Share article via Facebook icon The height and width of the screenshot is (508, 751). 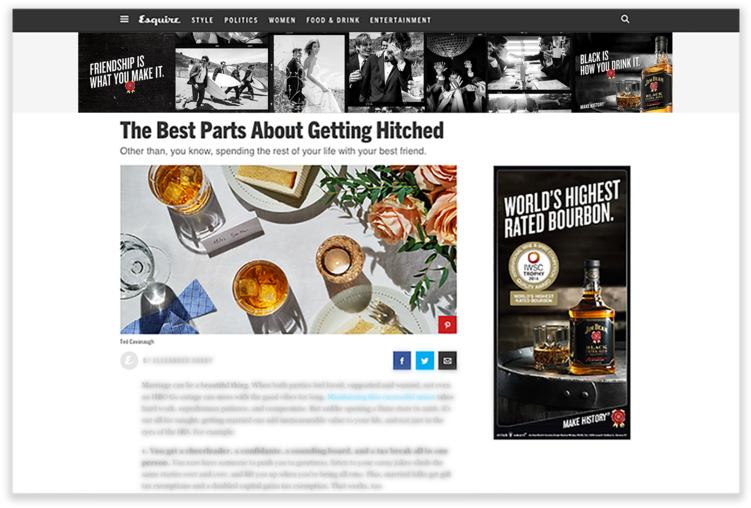tap(402, 361)
